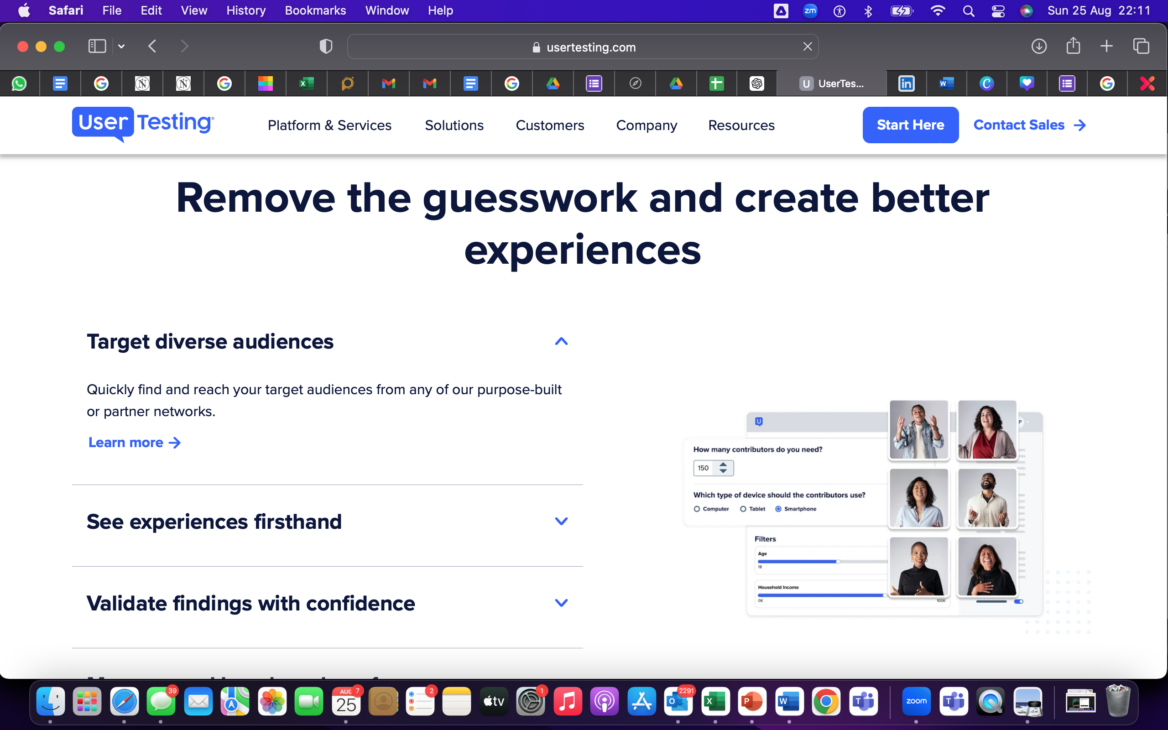The height and width of the screenshot is (730, 1168).
Task: Open the Bookmarks menu in menu bar
Action: pyautogui.click(x=315, y=10)
